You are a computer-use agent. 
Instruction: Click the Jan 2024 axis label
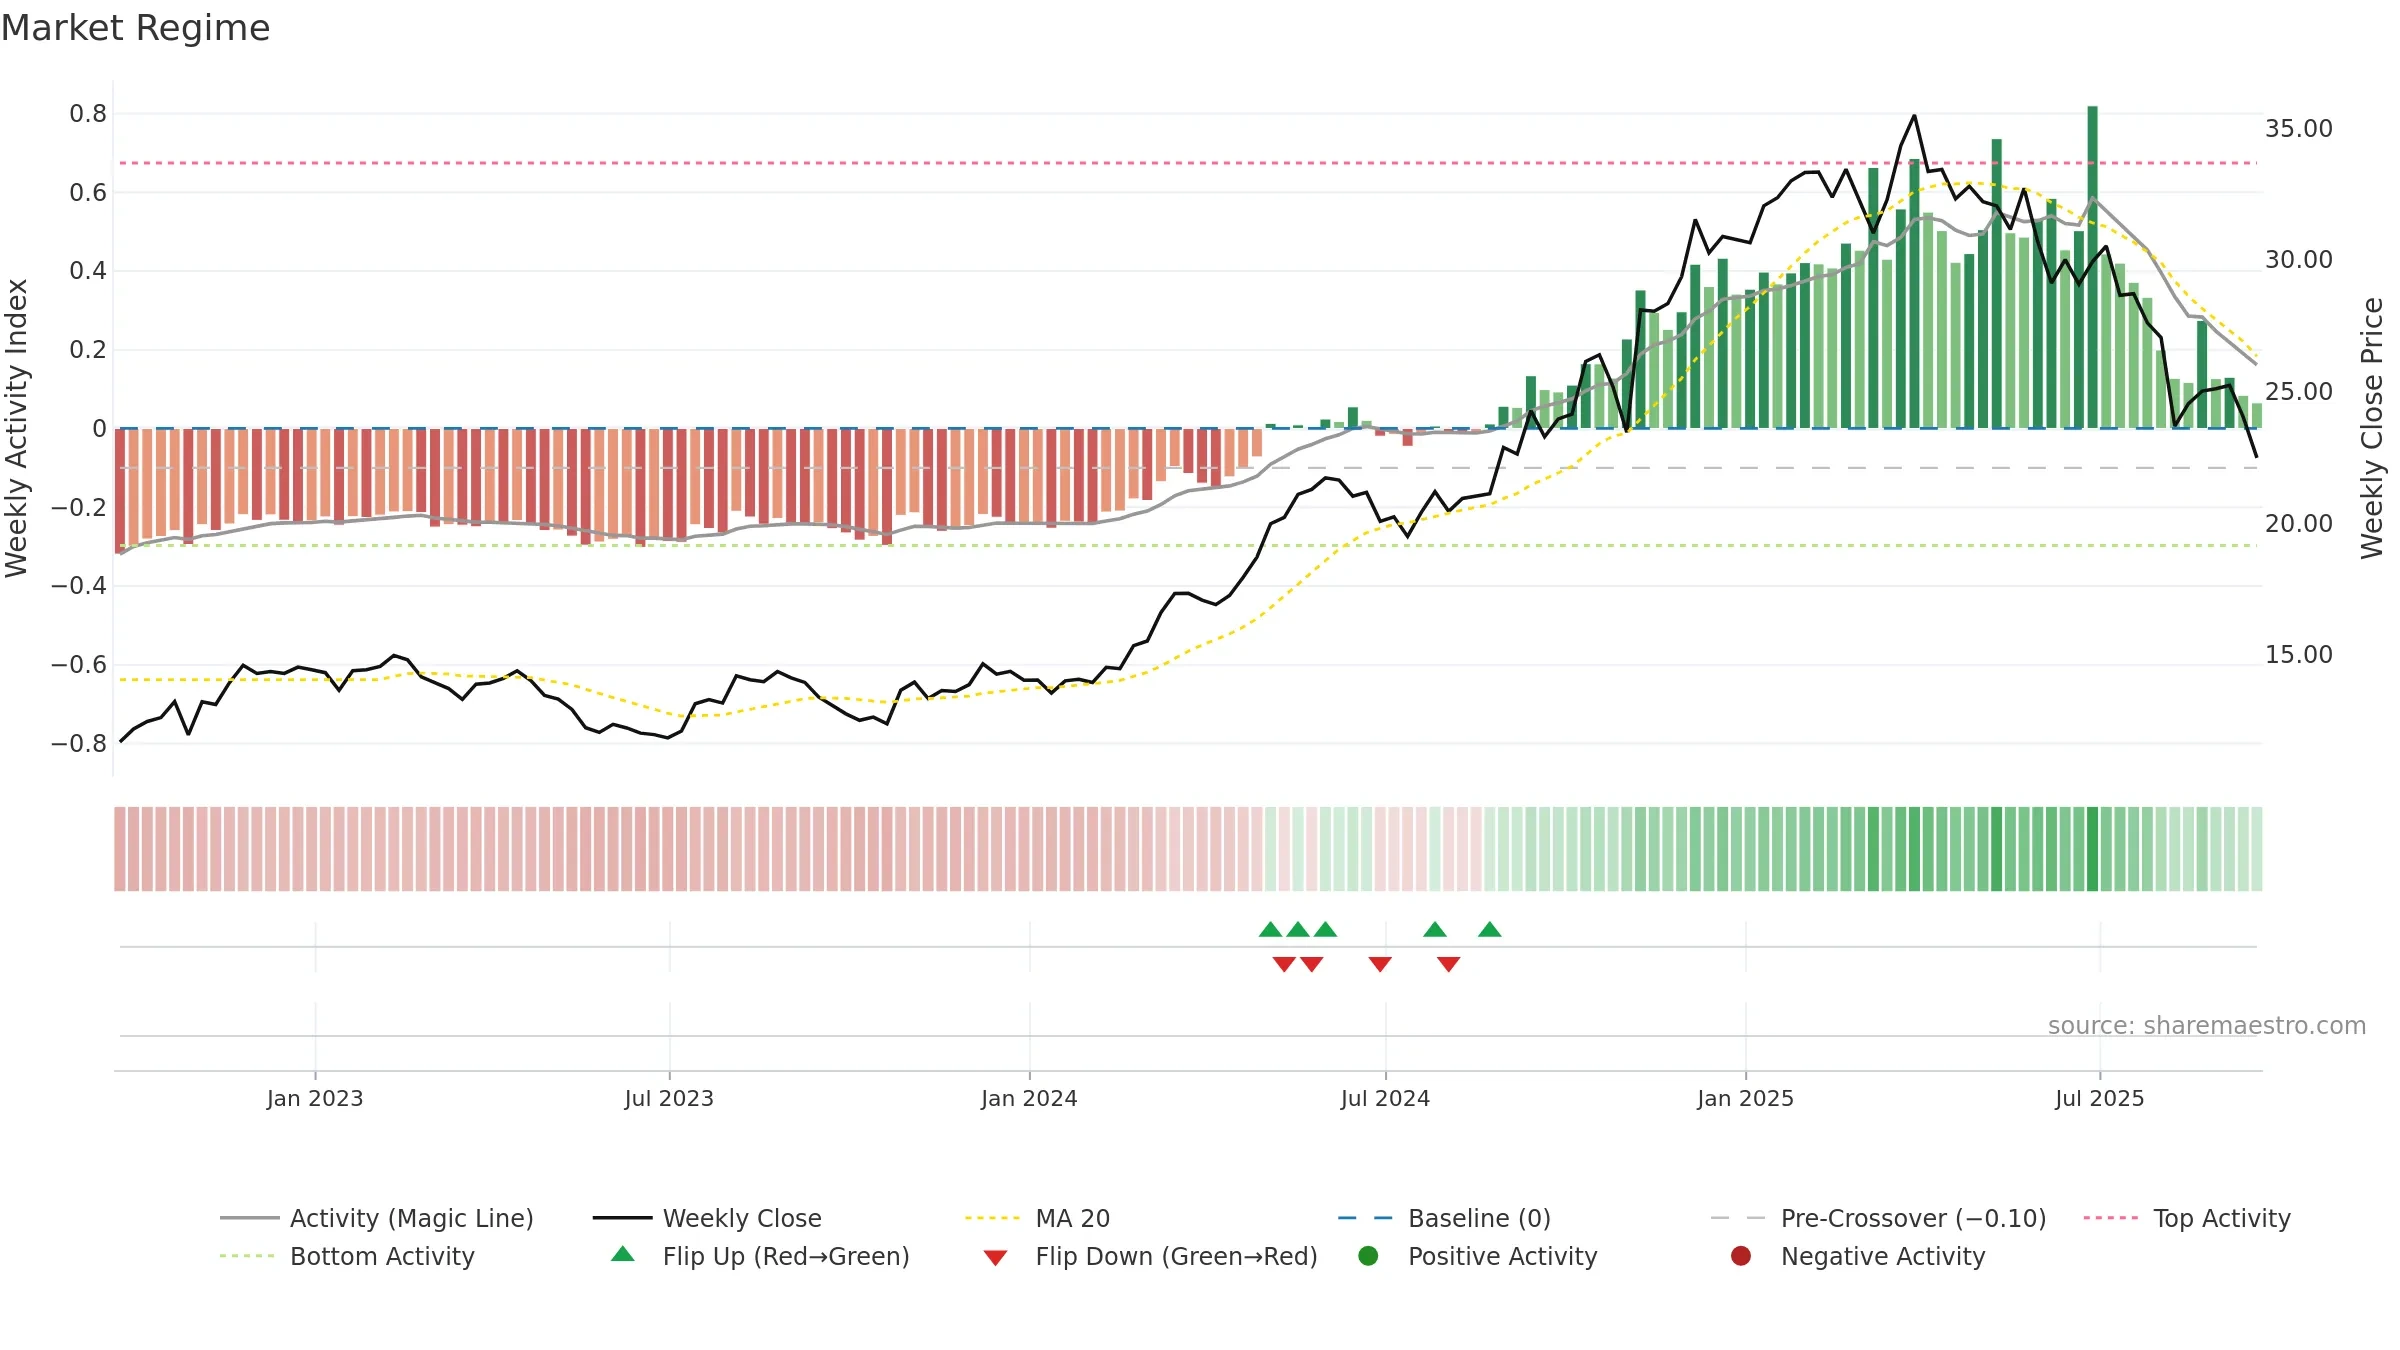(1029, 1099)
